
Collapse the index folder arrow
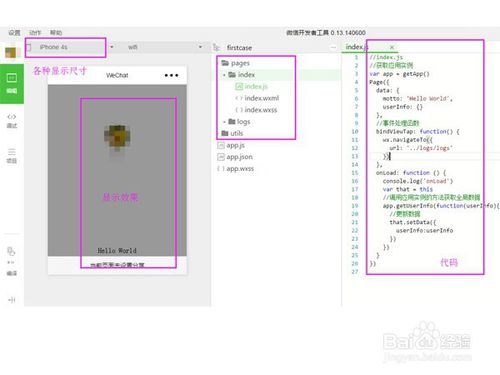[x=224, y=75]
